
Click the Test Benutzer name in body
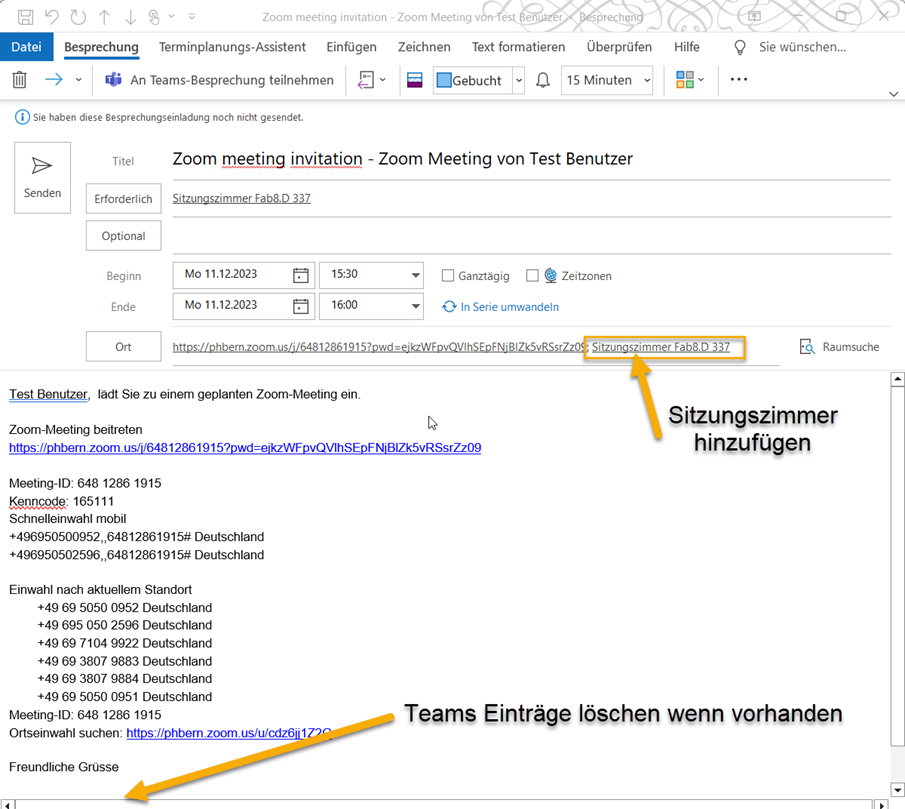(48, 395)
